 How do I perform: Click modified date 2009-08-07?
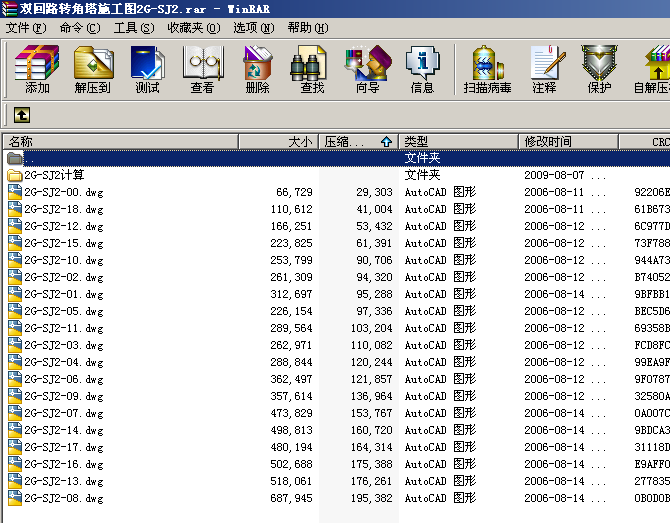click(554, 175)
